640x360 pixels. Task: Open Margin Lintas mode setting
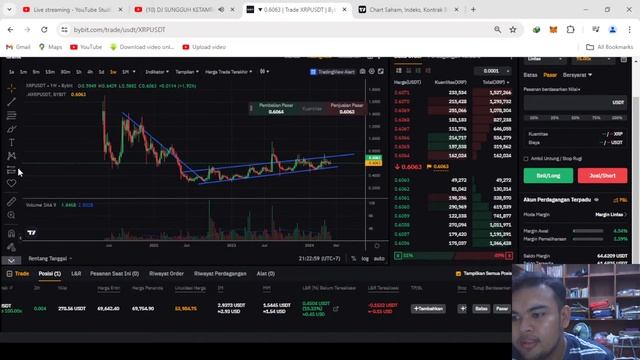point(611,214)
